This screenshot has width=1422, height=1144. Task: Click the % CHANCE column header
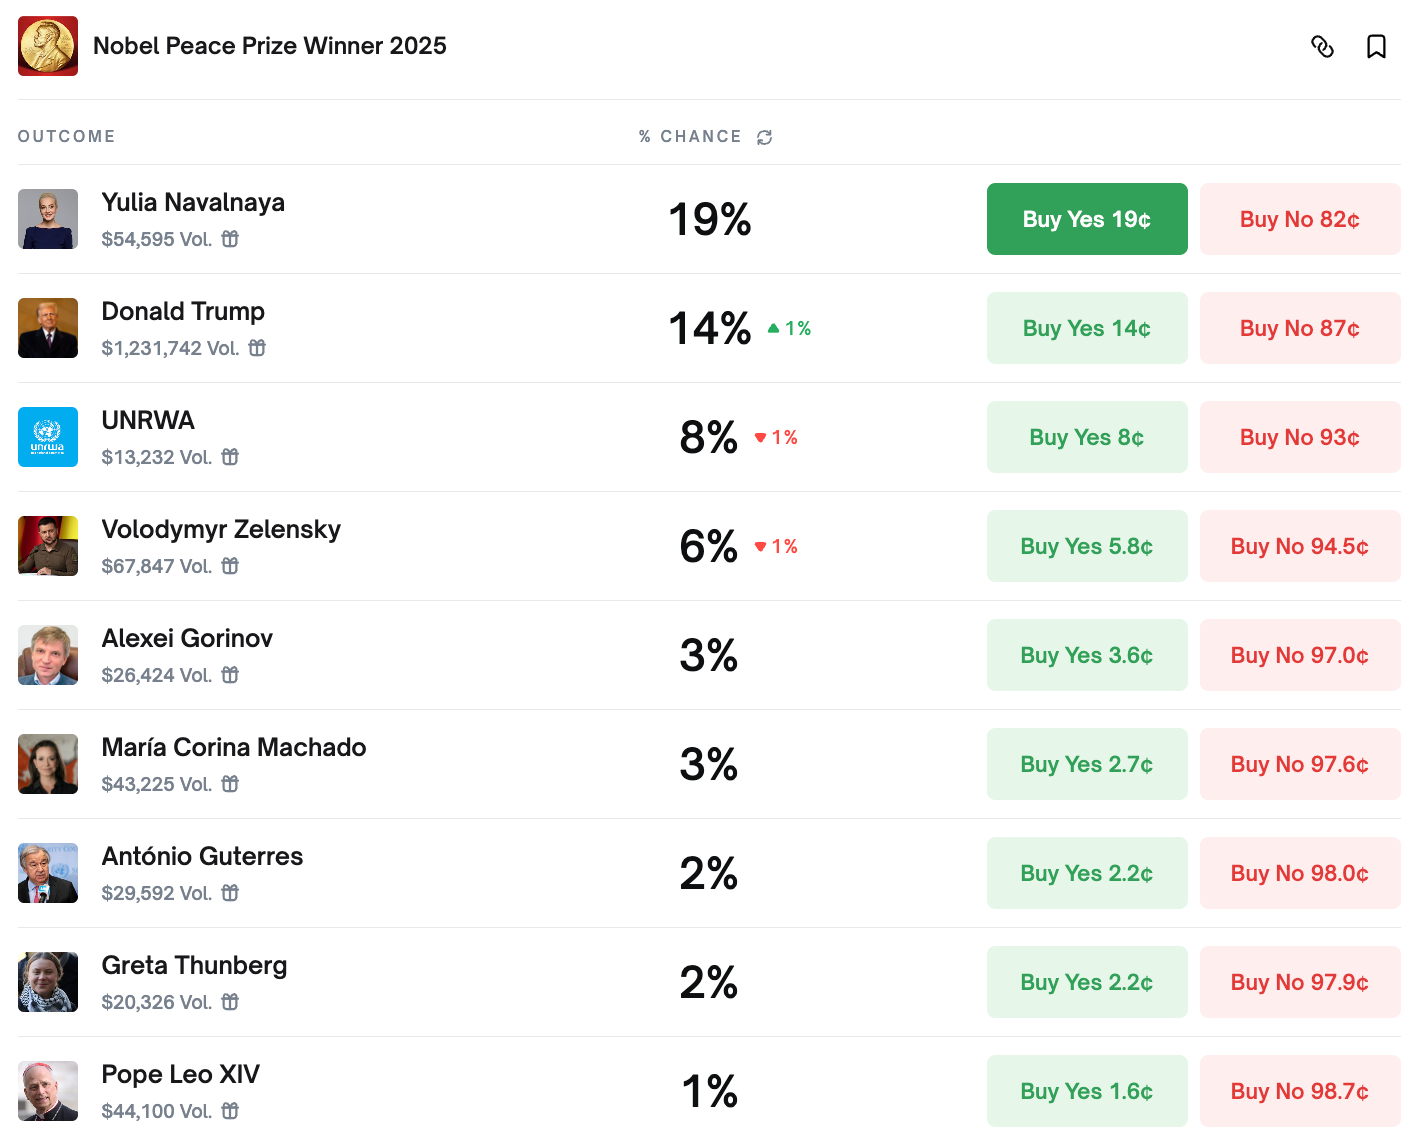(690, 137)
